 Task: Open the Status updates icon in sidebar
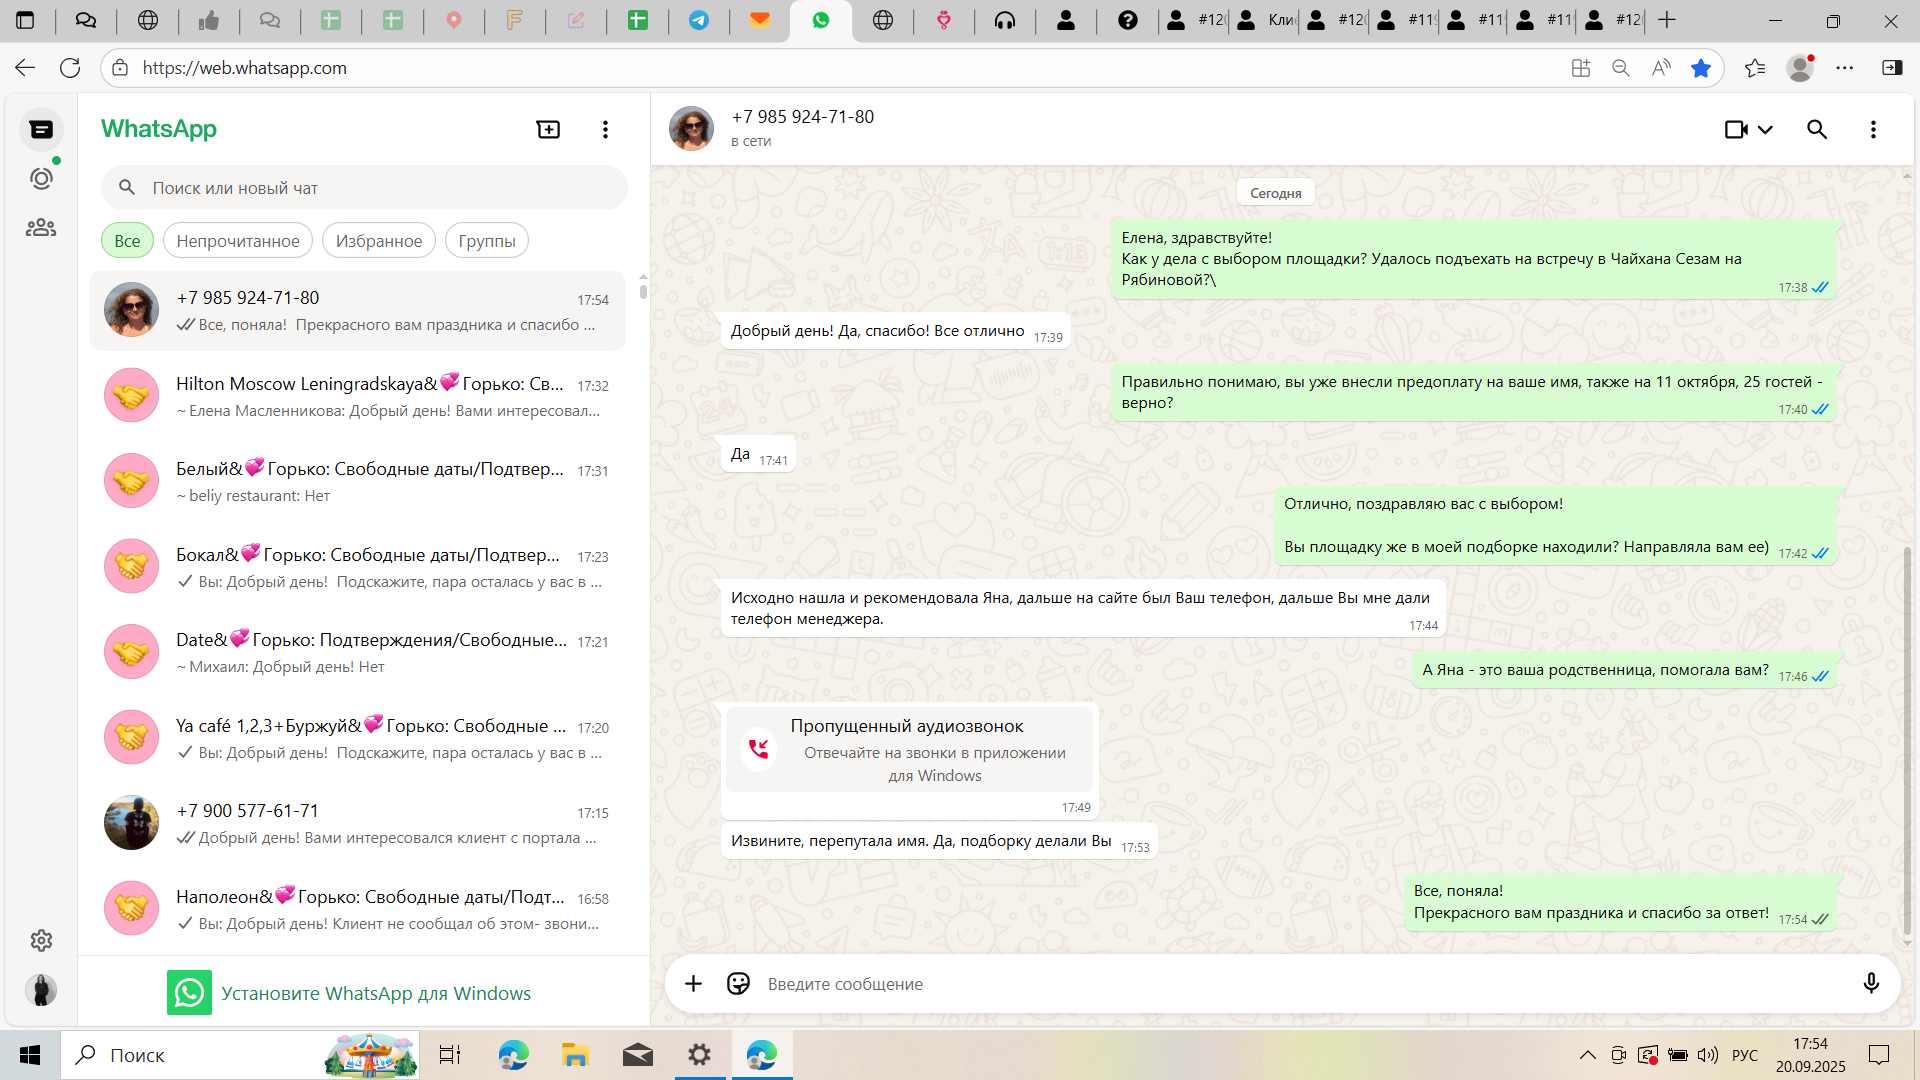(x=41, y=179)
